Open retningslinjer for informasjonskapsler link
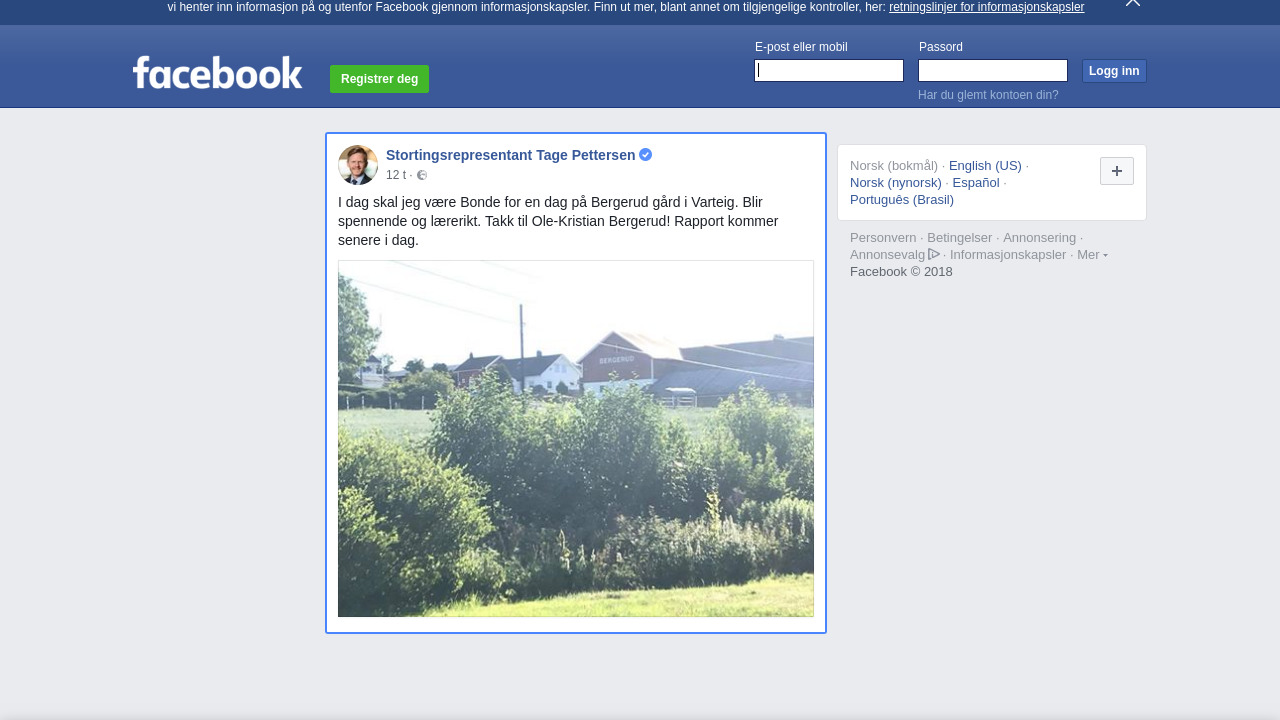 tap(986, 7)
